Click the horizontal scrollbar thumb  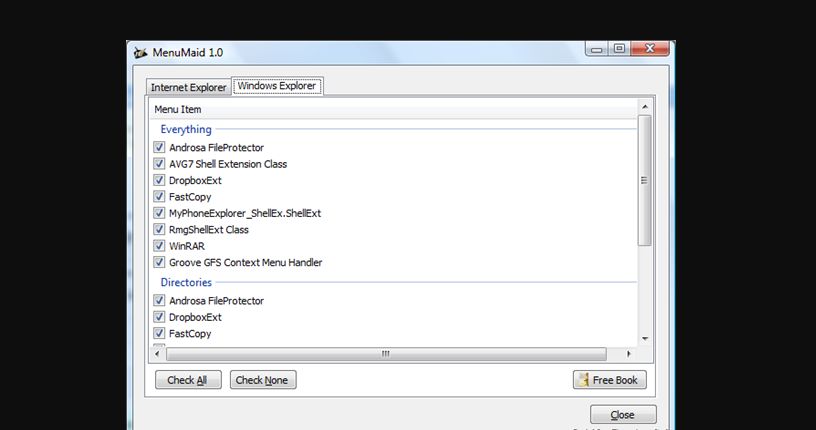click(x=386, y=354)
